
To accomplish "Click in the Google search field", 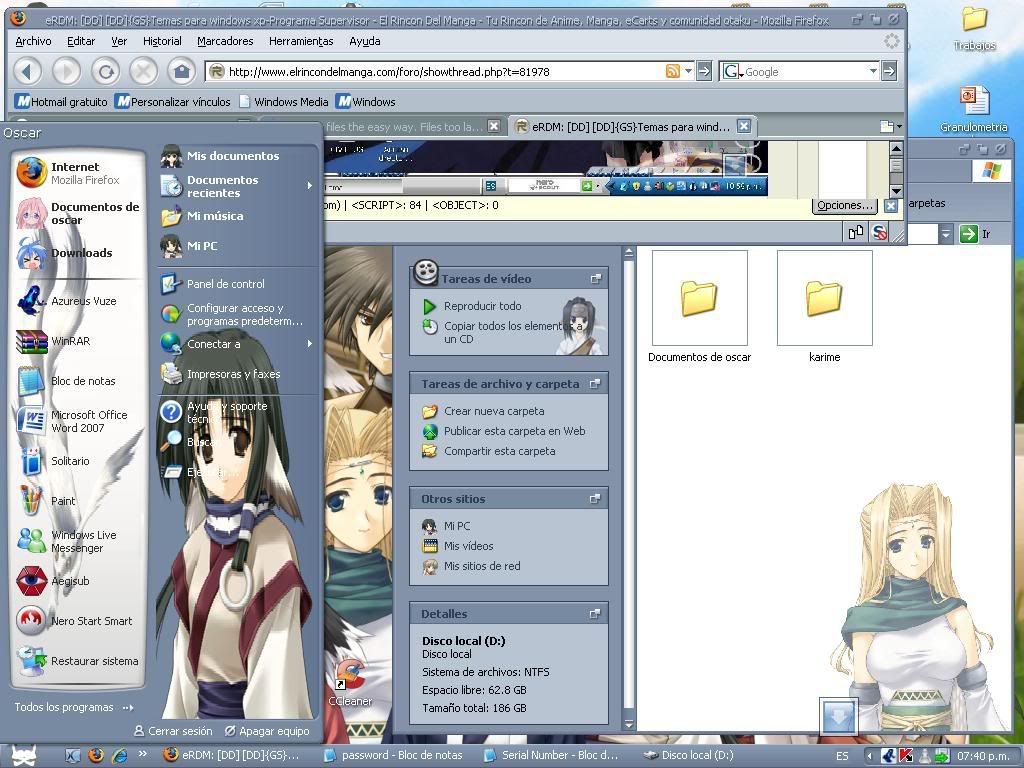I will (805, 71).
